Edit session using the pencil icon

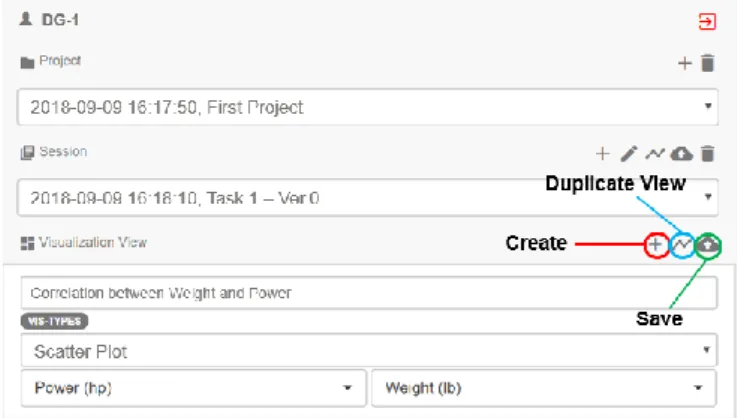click(x=629, y=154)
